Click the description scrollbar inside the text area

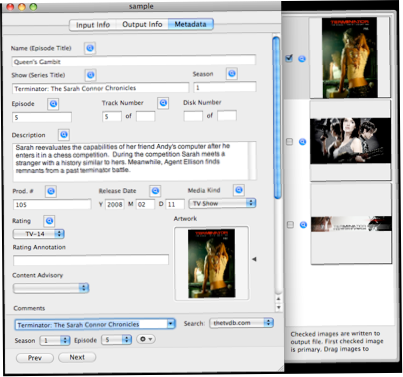pos(253,161)
